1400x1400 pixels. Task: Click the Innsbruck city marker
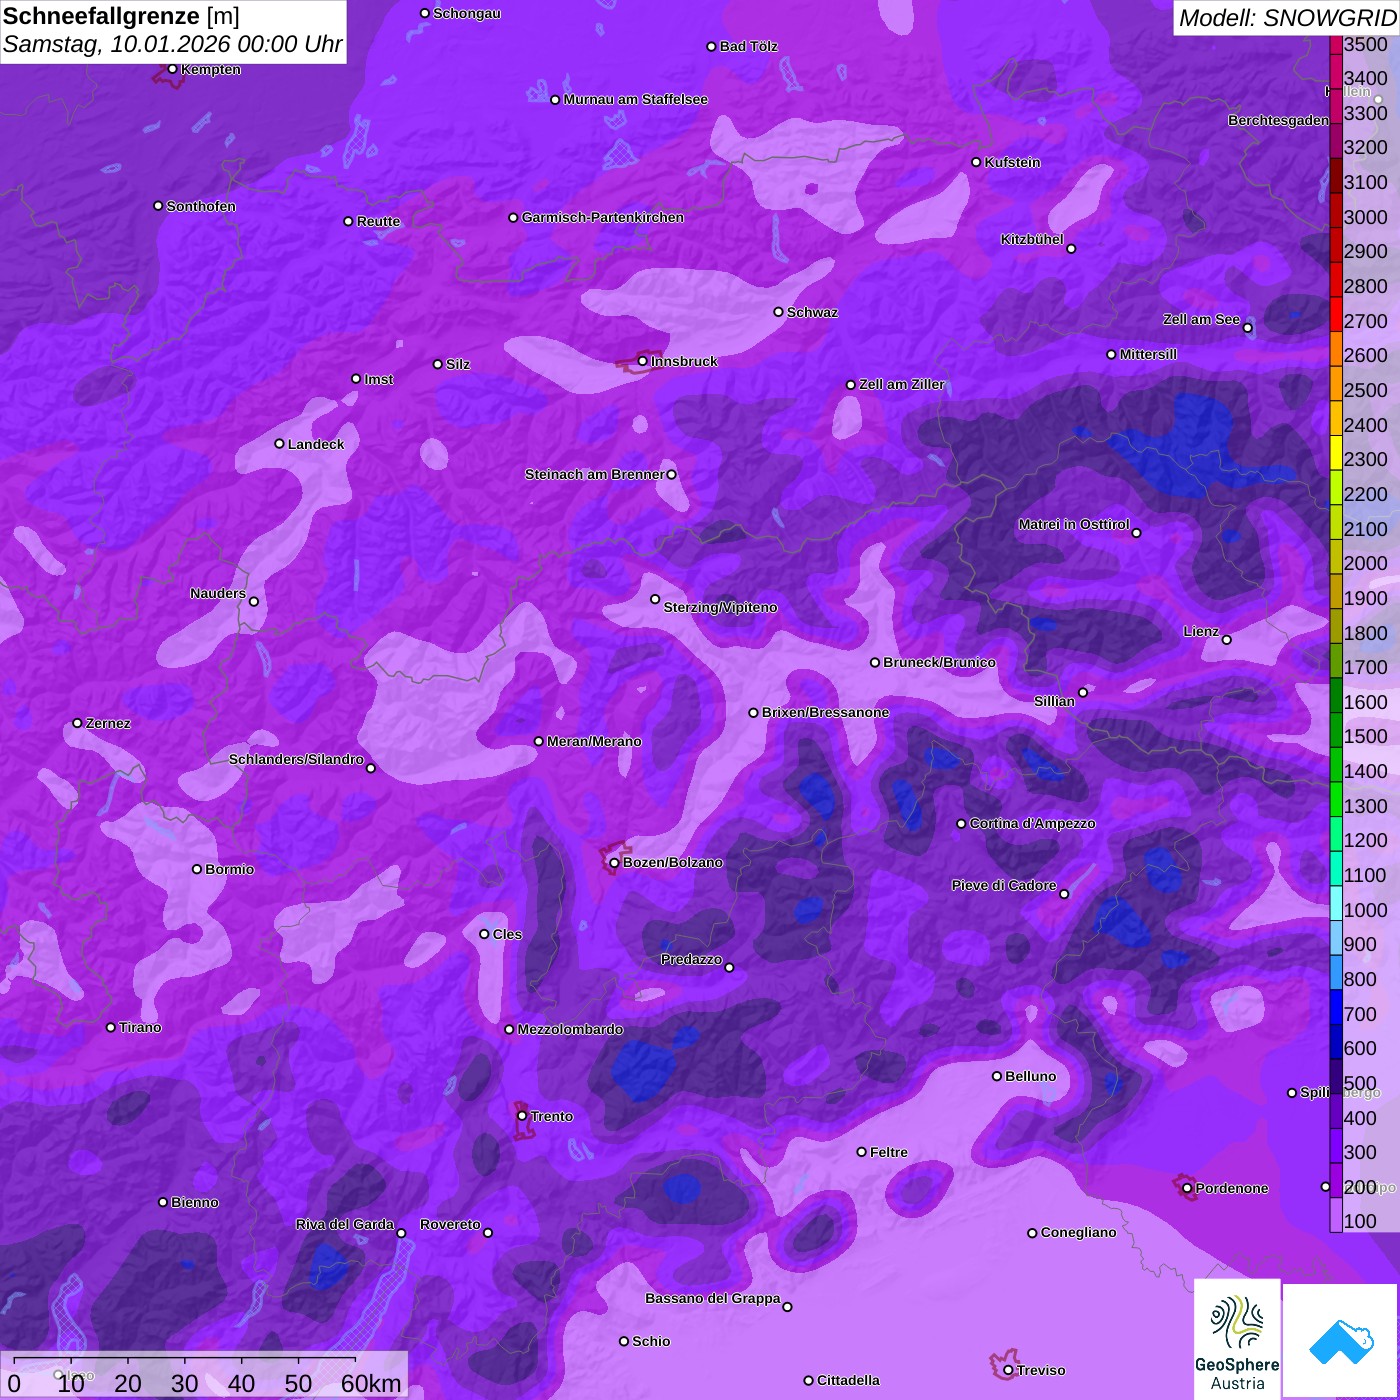point(643,361)
